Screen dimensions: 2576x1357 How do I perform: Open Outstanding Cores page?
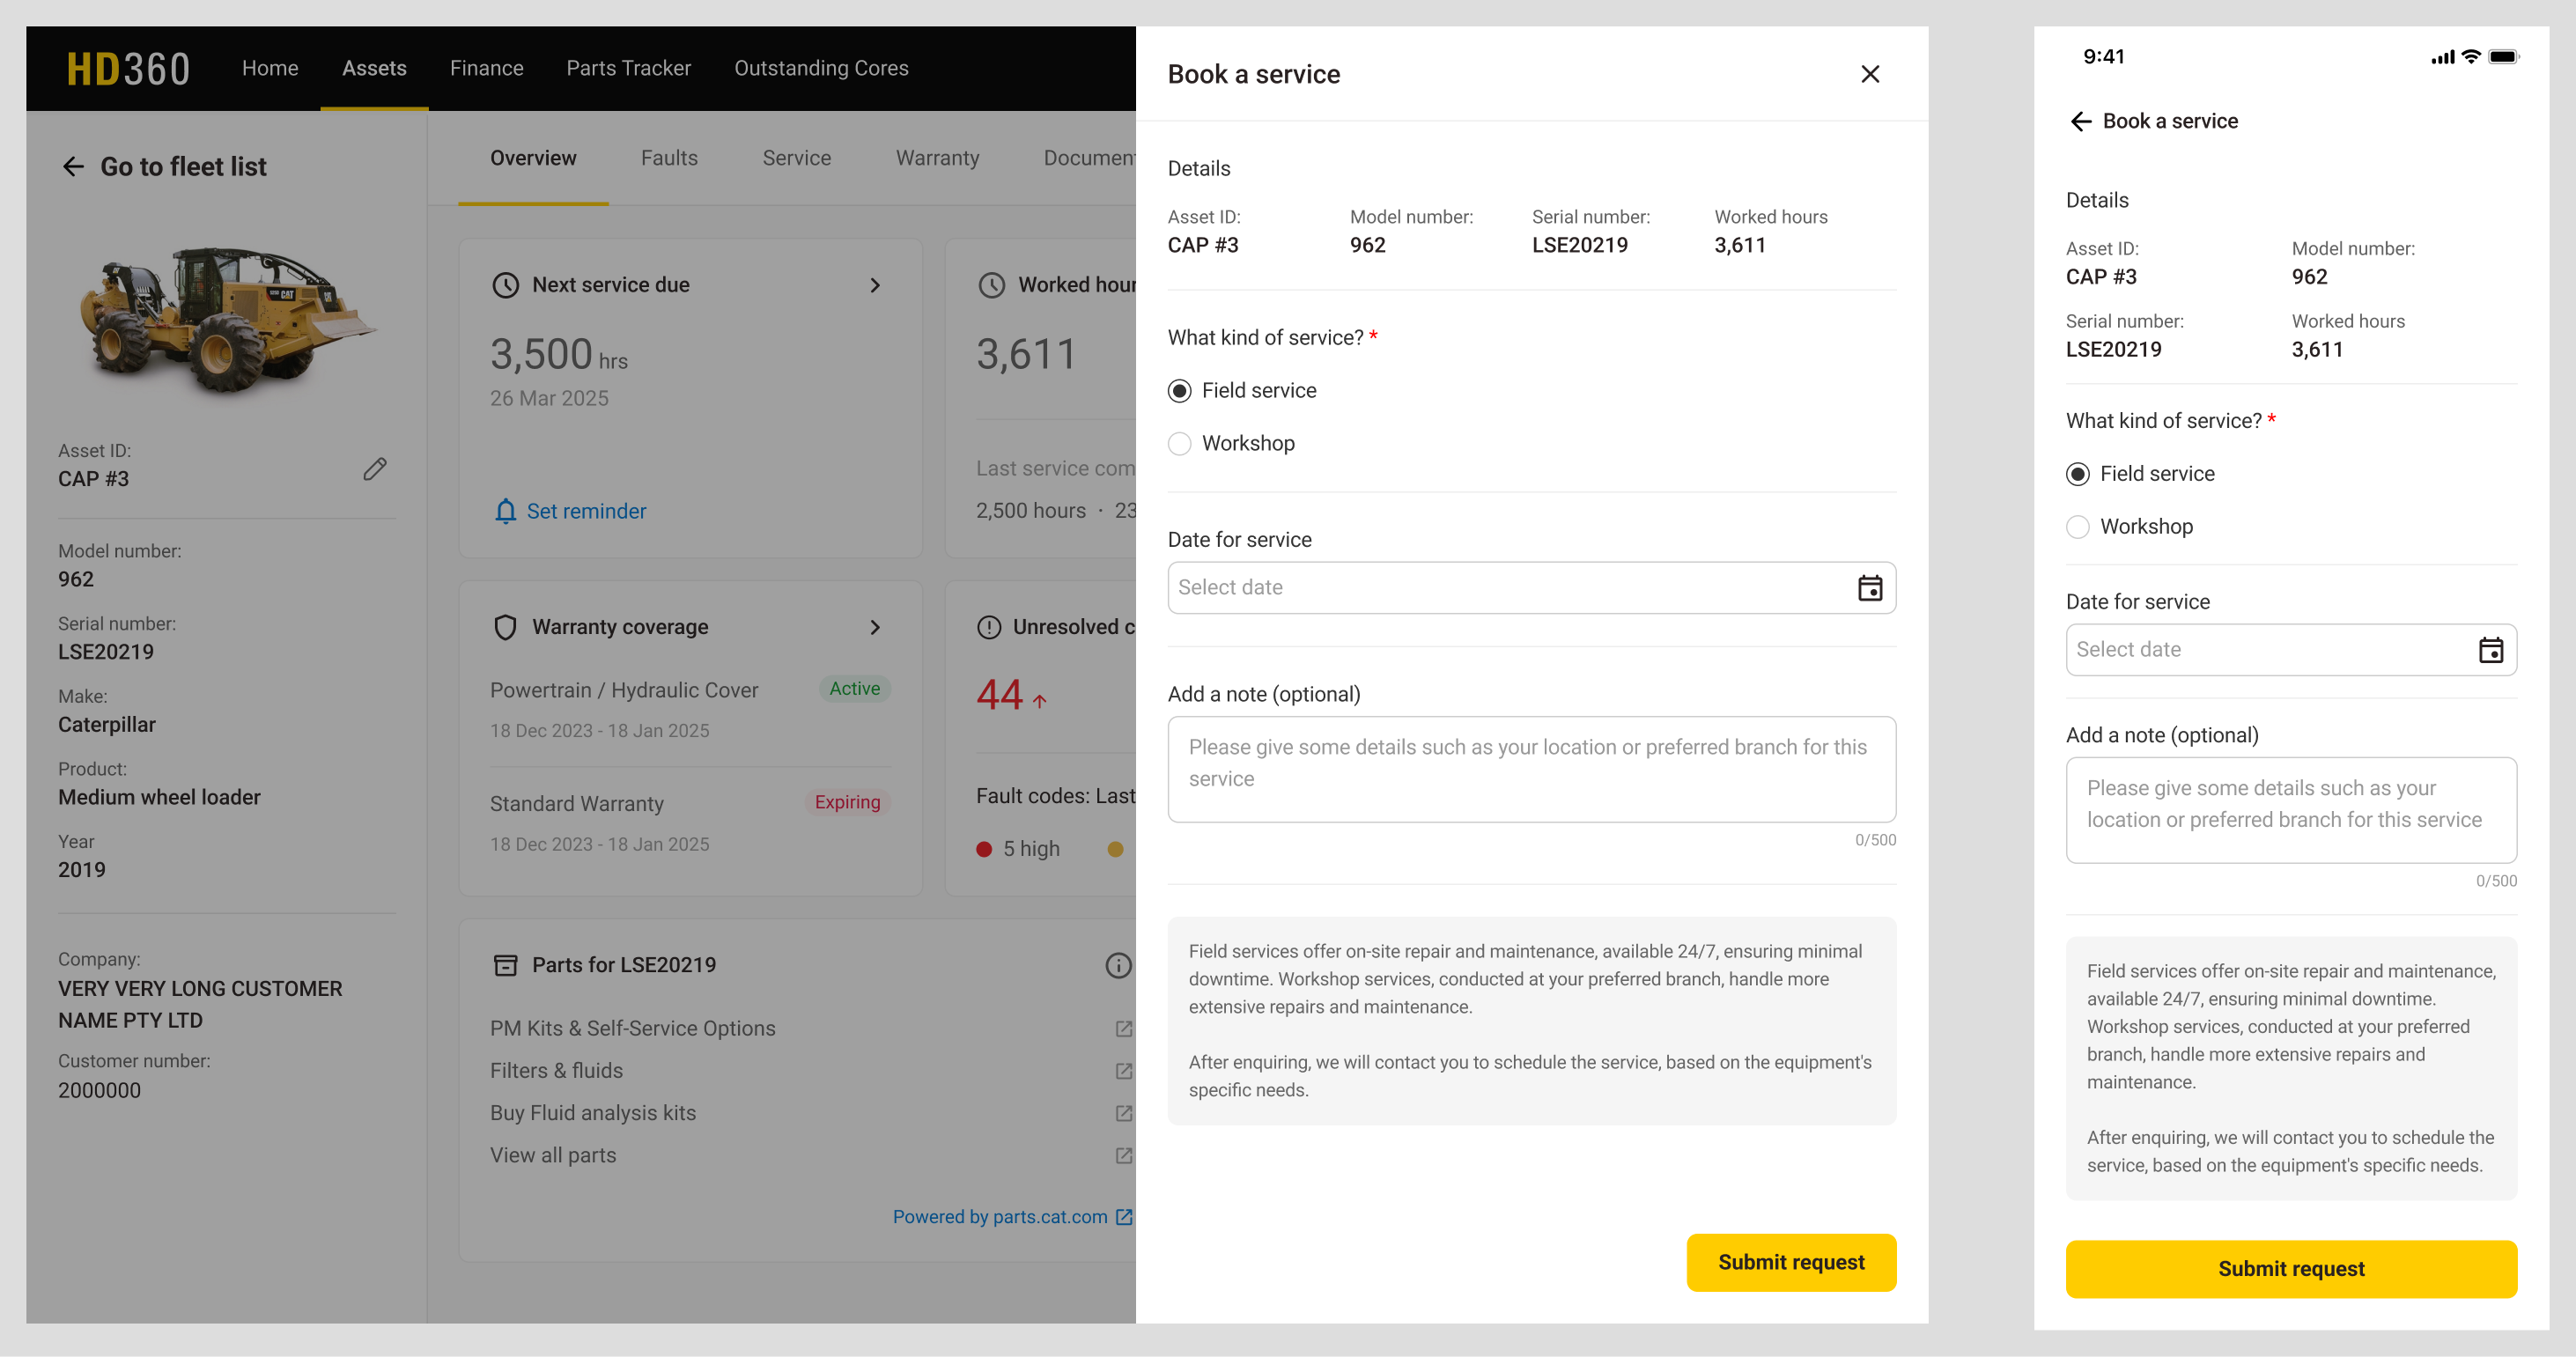point(821,68)
